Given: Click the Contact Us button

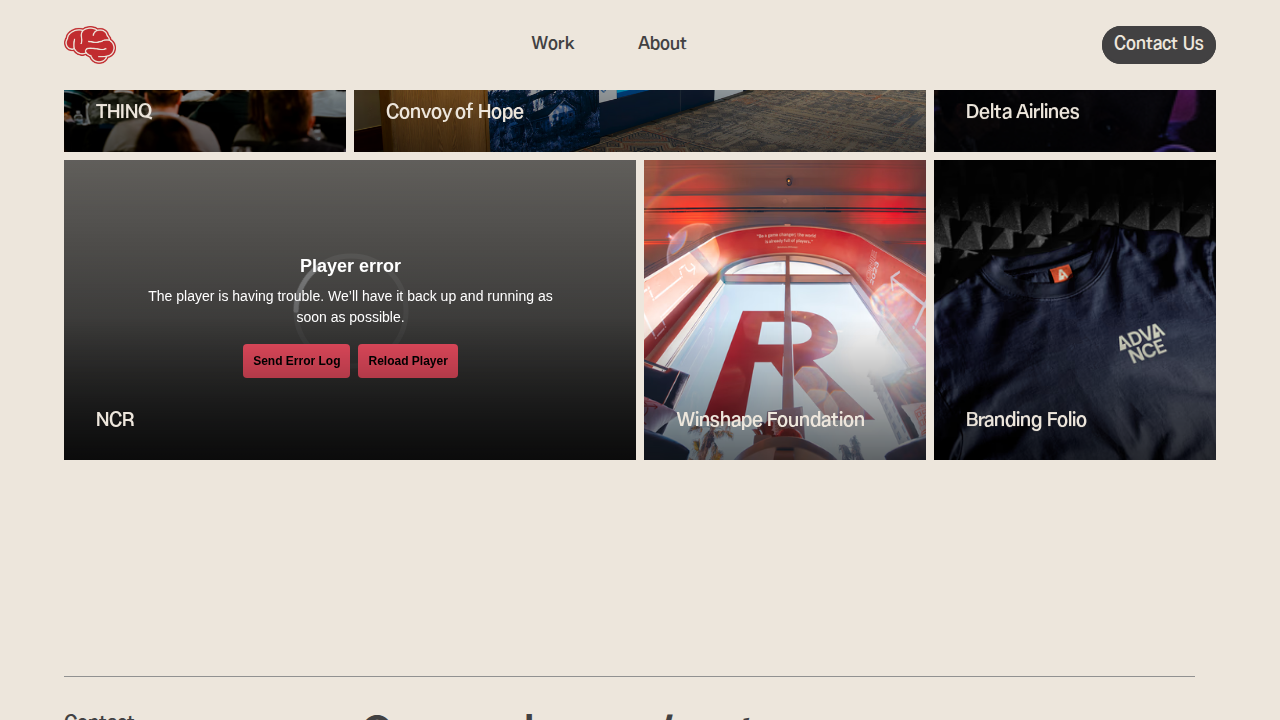Looking at the screenshot, I should coord(1159,45).
